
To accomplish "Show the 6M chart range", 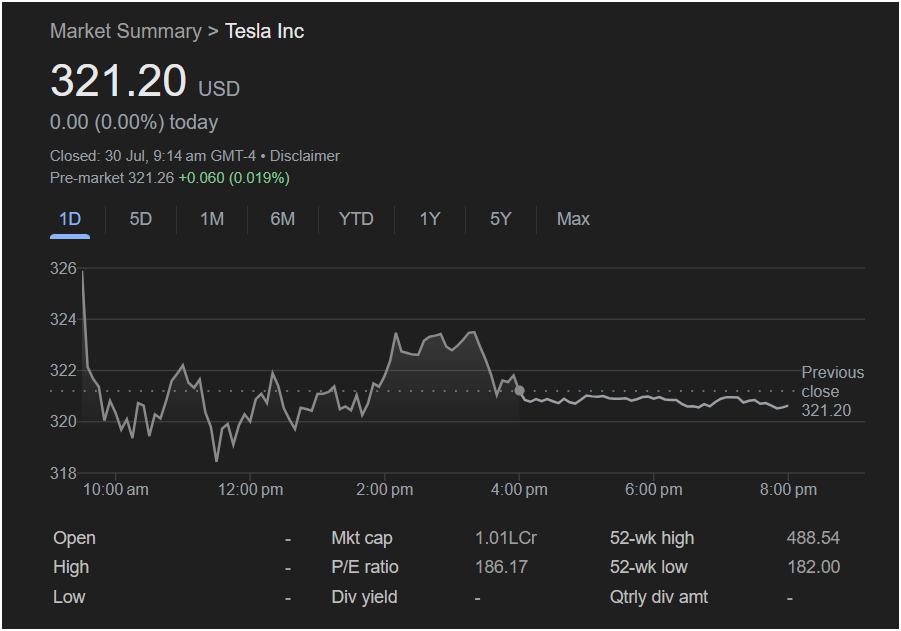I will [x=283, y=219].
